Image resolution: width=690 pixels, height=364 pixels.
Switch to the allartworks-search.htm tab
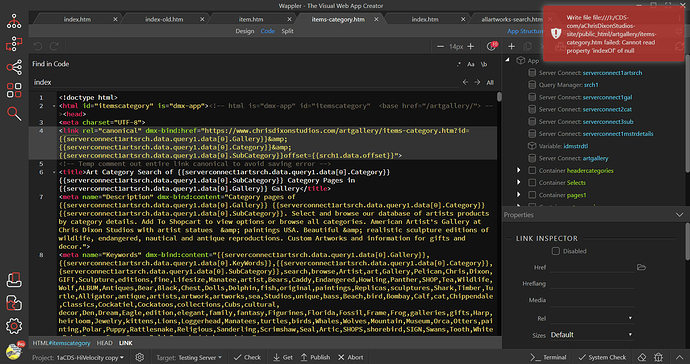(511, 19)
